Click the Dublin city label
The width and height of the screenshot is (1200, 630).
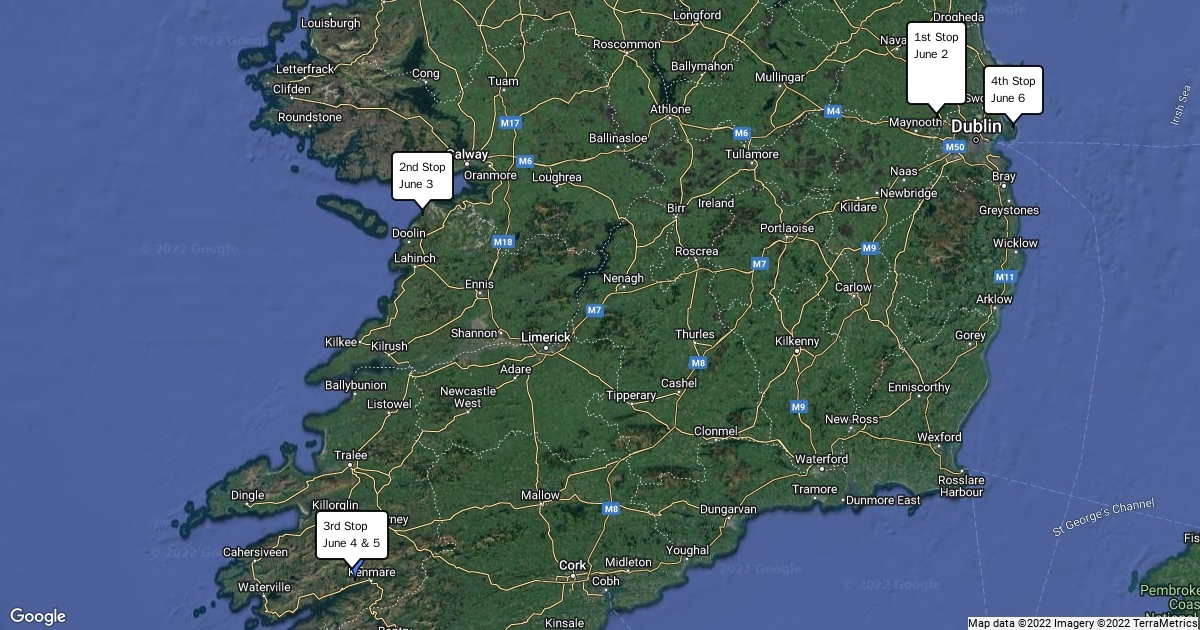tap(976, 127)
